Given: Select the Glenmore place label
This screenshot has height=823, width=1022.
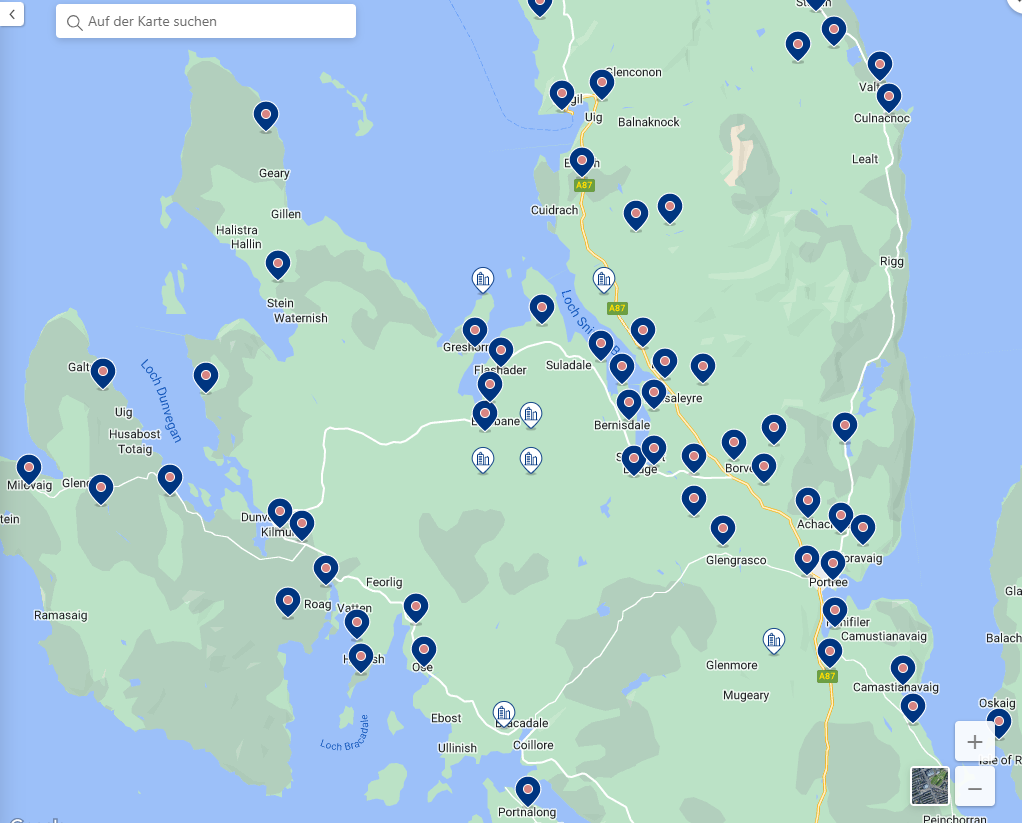Looking at the screenshot, I should coord(732,665).
